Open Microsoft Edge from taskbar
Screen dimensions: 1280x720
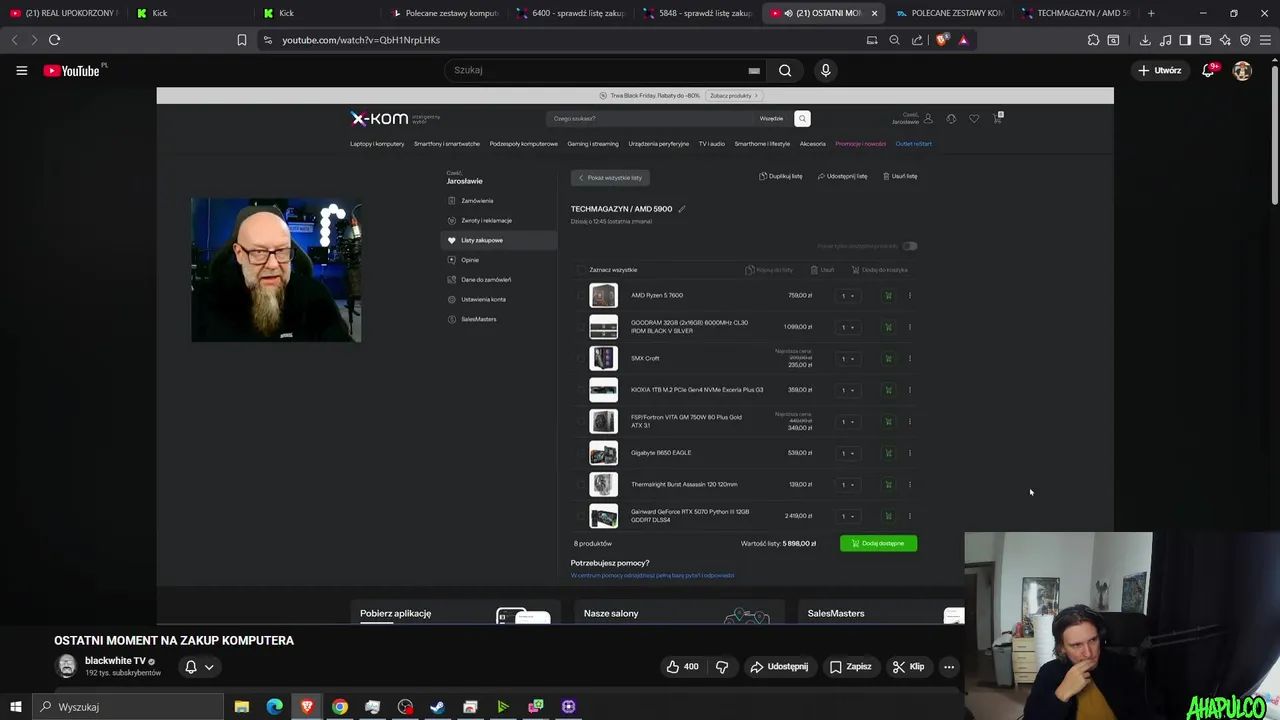(x=274, y=707)
